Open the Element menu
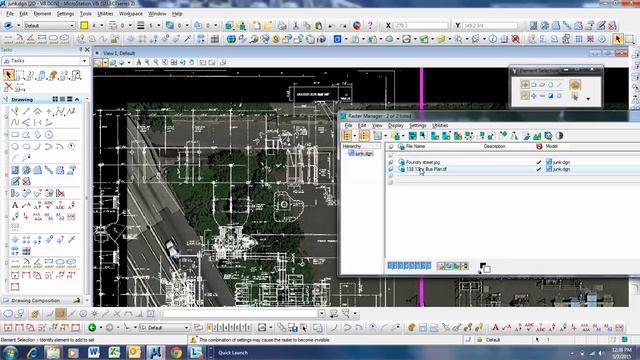Screen dimensions: 640x360 tap(42, 13)
